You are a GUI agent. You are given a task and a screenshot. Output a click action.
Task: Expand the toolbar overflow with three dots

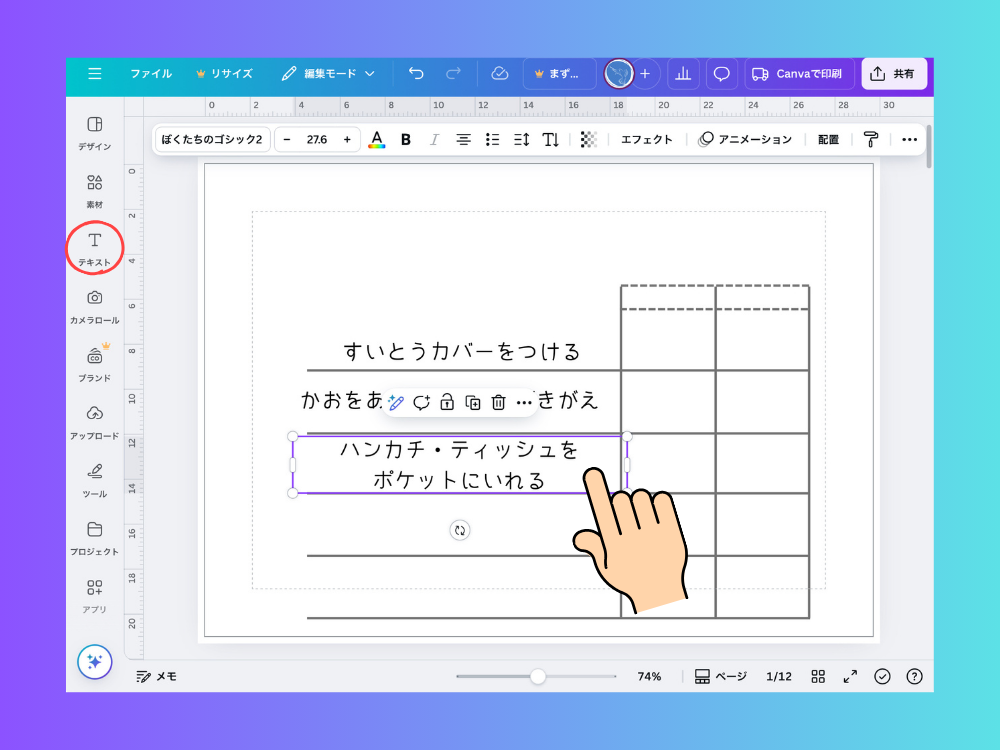coord(909,139)
